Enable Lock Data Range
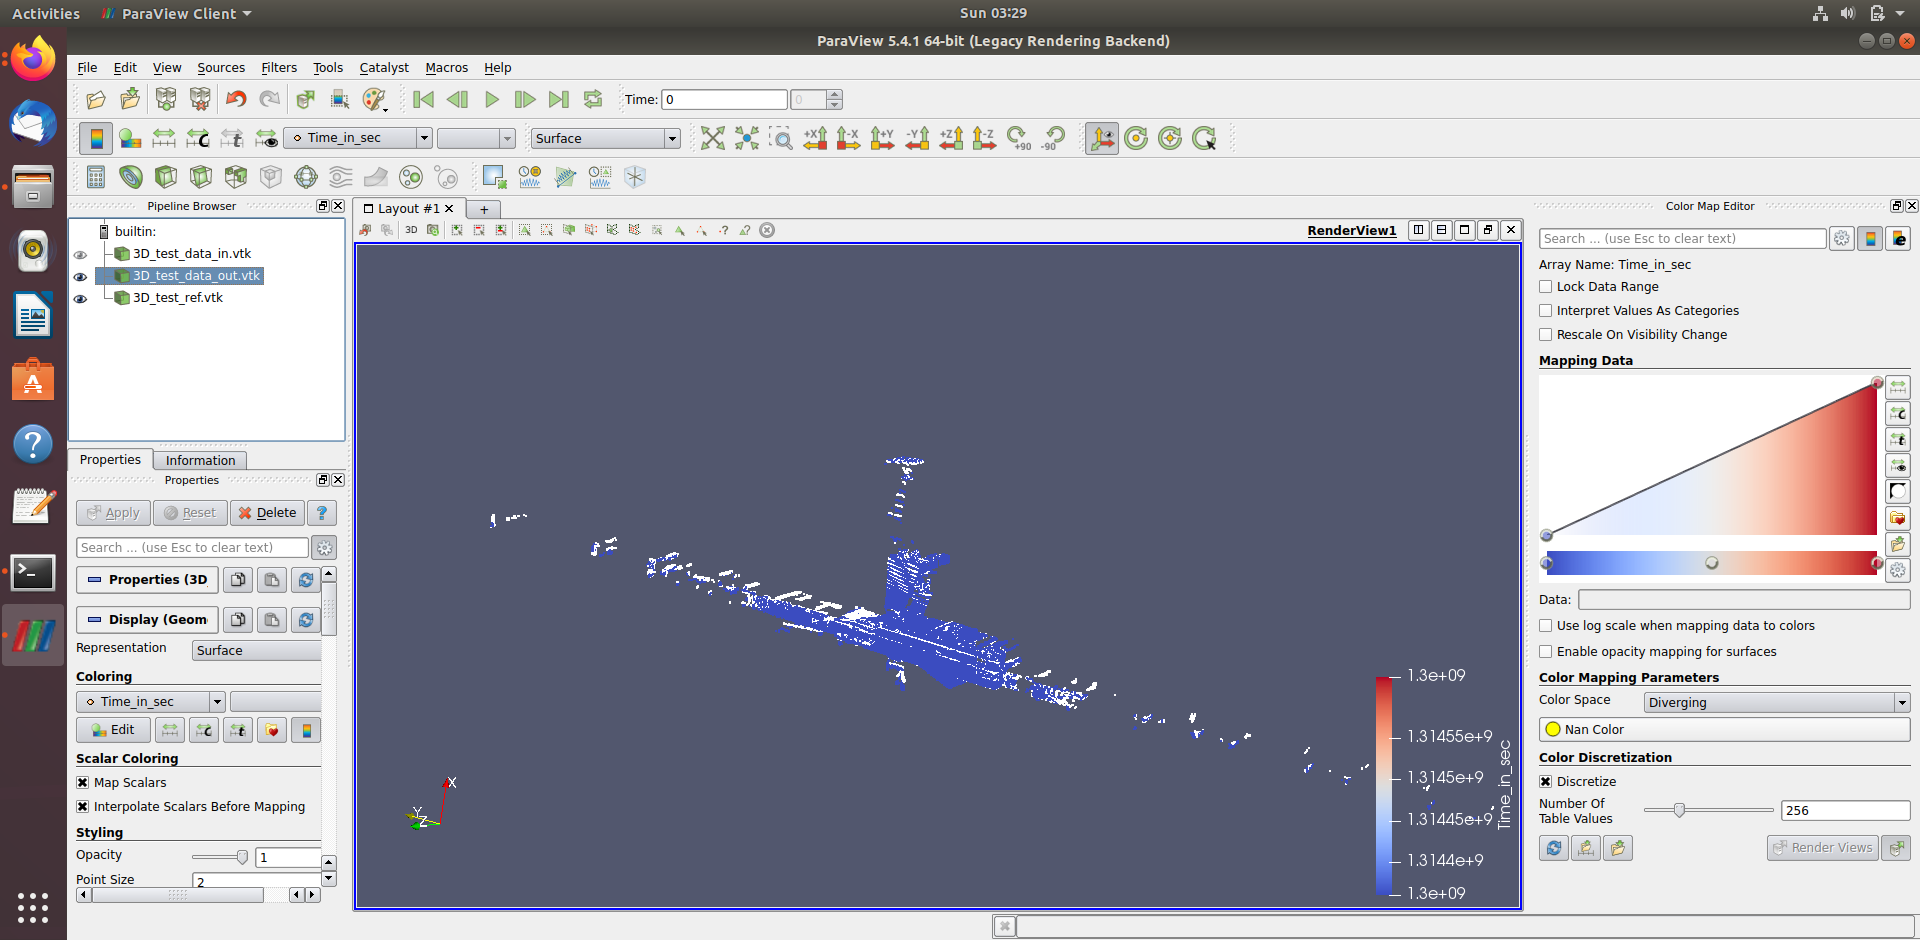The height and width of the screenshot is (940, 1920). 1546,287
